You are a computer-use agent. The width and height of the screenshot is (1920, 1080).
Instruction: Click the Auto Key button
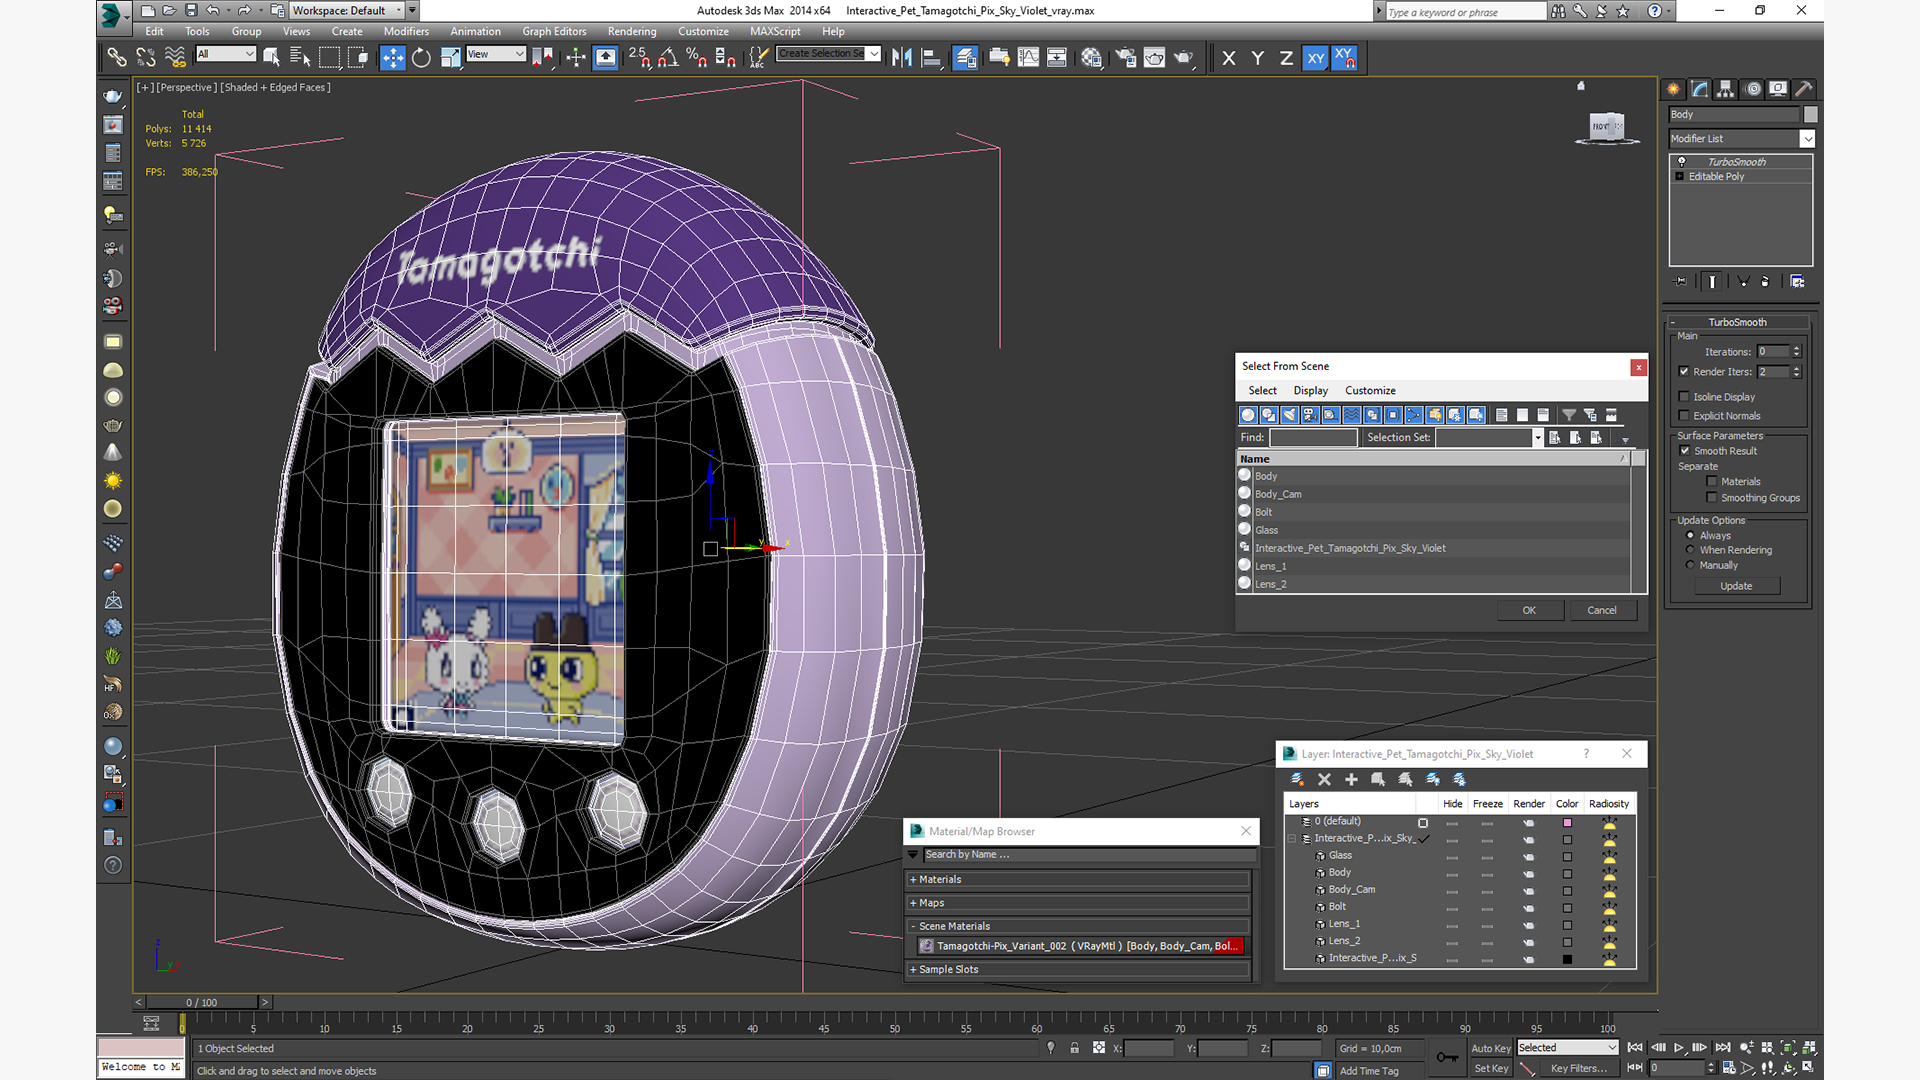(x=1490, y=1049)
